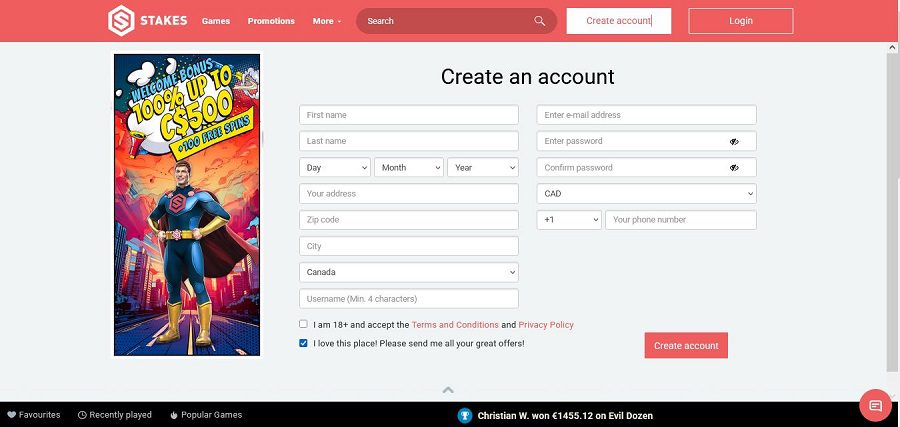This screenshot has width=900, height=427.
Task: Open the Promotions menu item
Action: click(x=271, y=21)
